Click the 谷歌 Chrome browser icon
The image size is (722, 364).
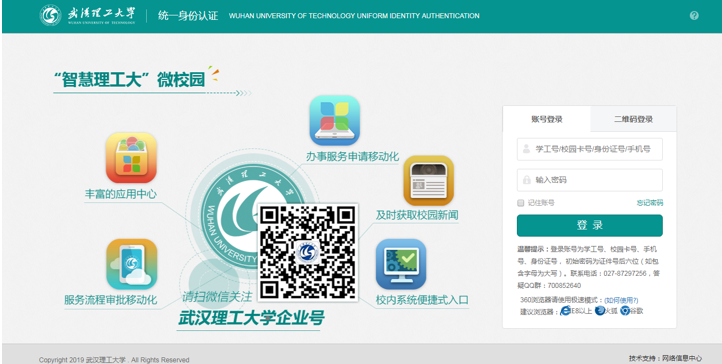[x=625, y=311]
